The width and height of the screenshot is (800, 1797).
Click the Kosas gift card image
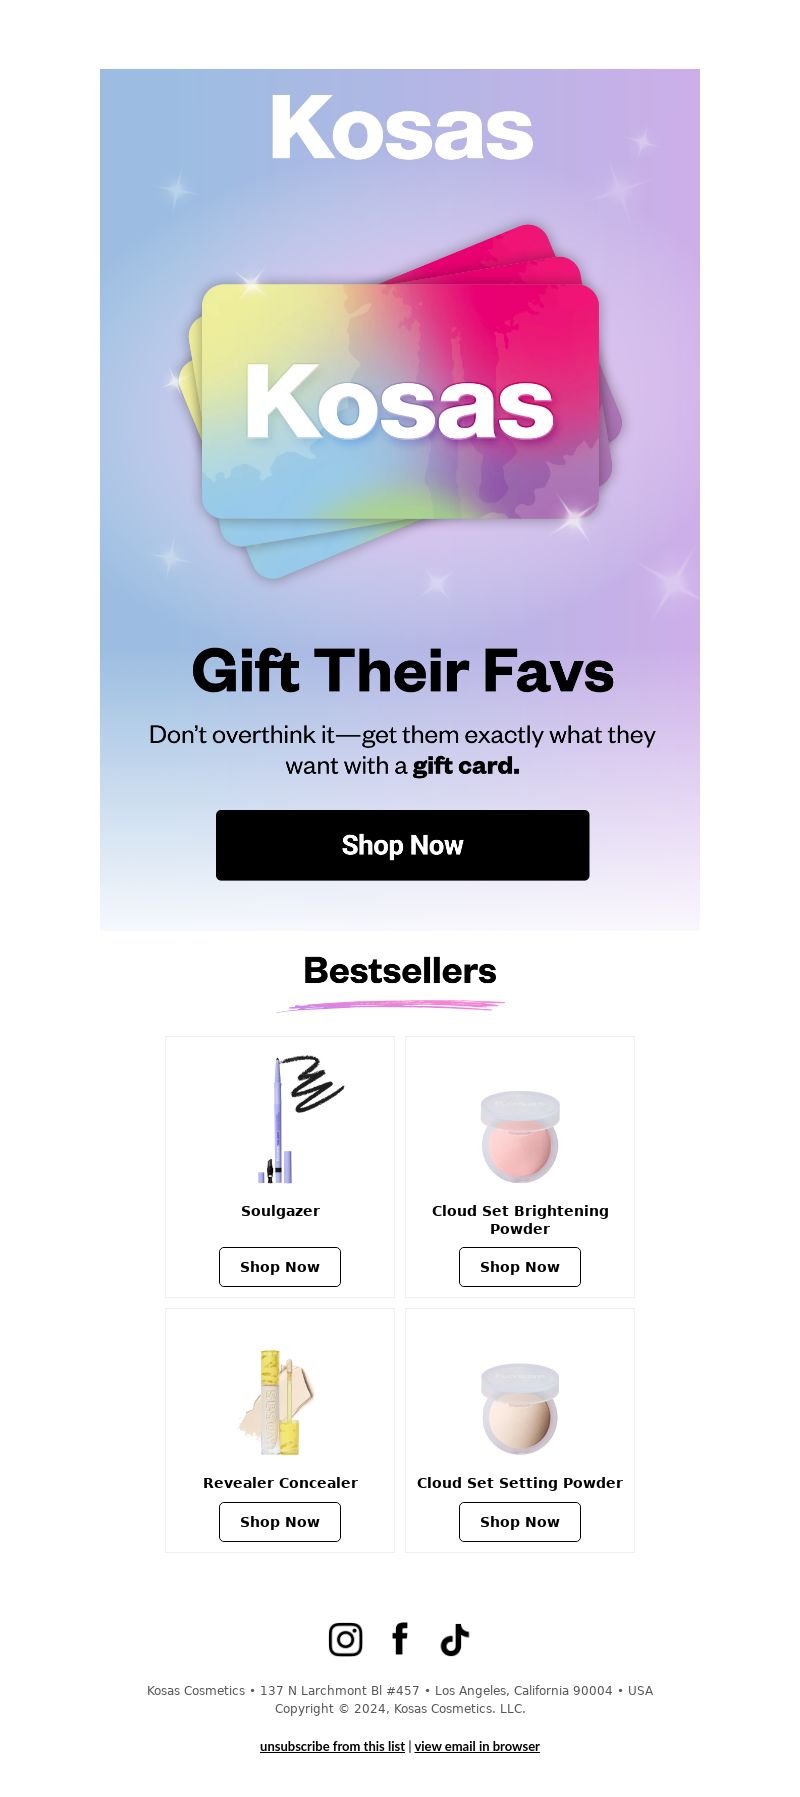pos(402,402)
